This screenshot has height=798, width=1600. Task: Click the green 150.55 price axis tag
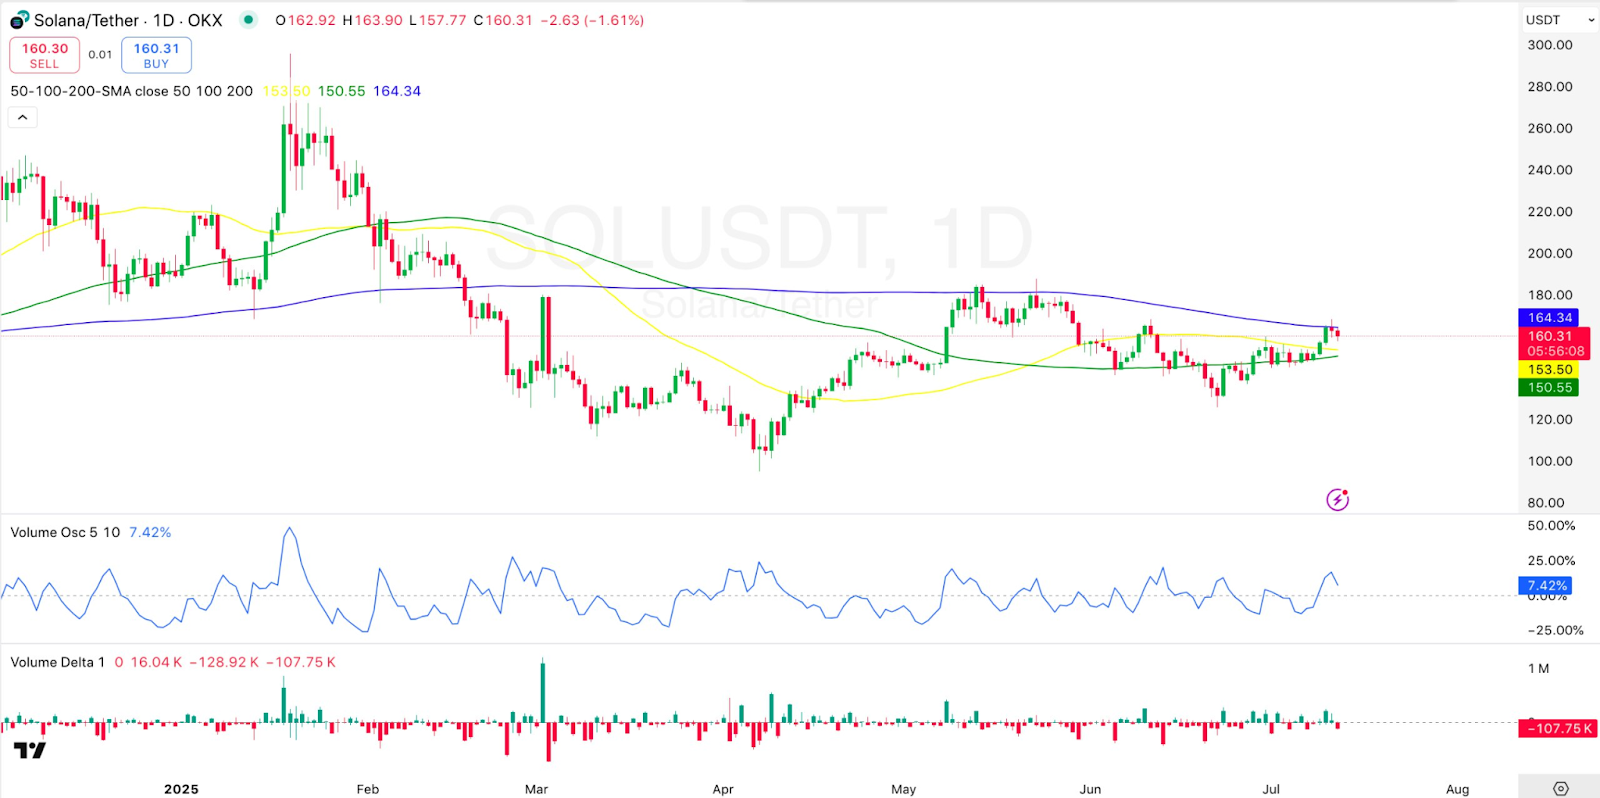coord(1549,388)
